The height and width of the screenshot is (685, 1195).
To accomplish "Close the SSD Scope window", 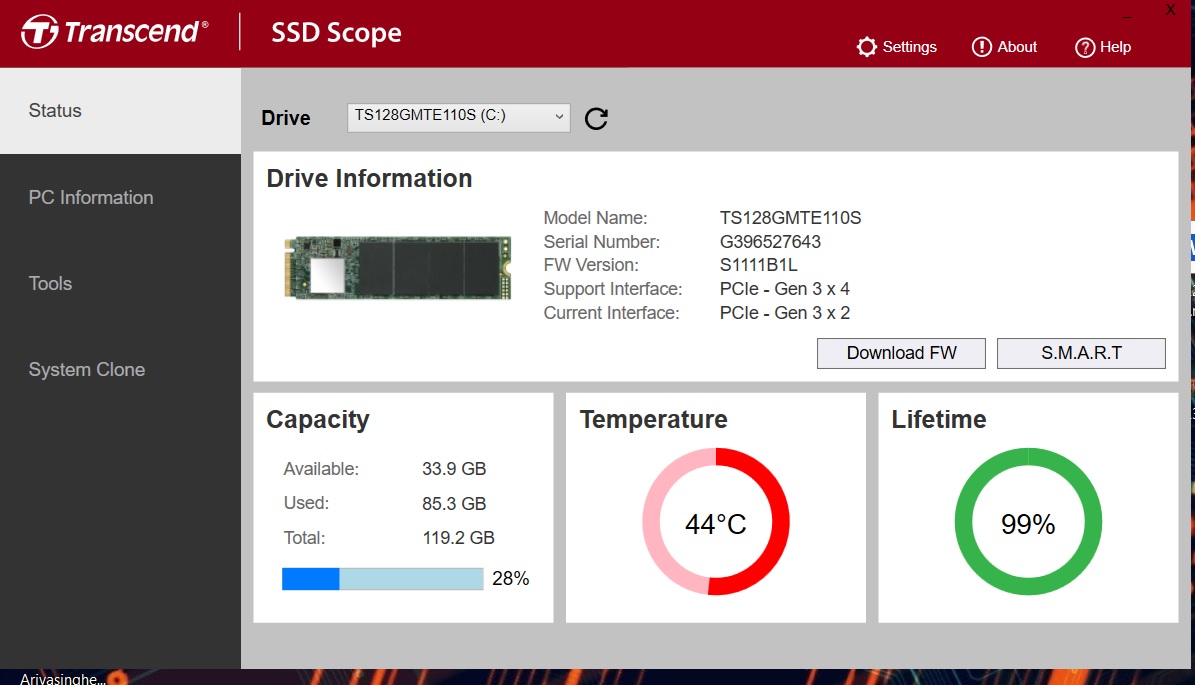I will [x=1170, y=11].
